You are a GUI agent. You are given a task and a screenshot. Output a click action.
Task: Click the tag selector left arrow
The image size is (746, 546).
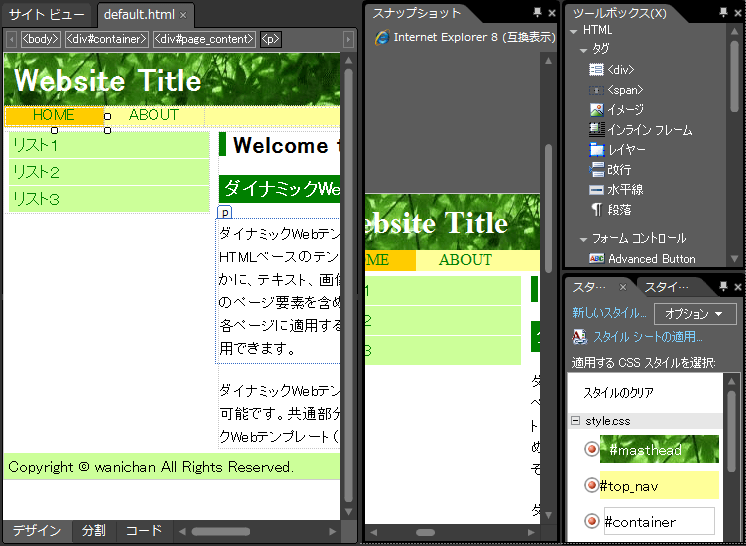11,39
